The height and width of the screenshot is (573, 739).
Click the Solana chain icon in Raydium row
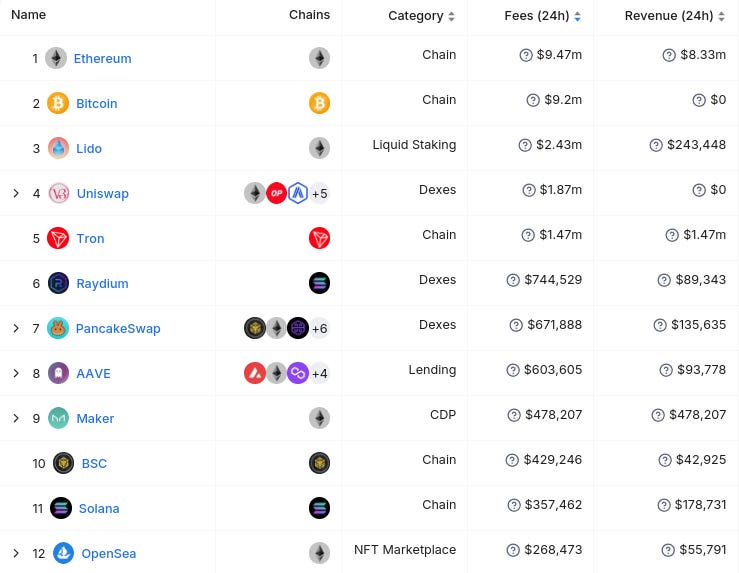click(320, 283)
